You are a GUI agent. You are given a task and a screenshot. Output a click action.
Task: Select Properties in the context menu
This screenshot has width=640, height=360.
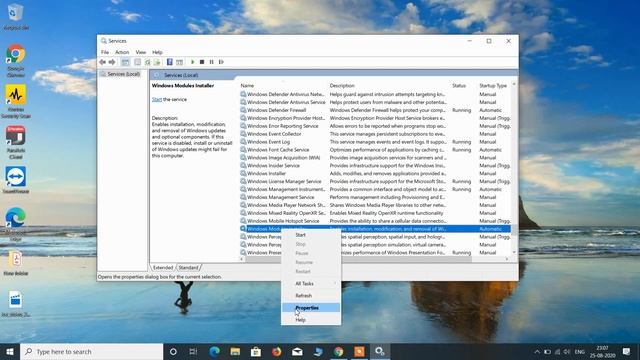pyautogui.click(x=311, y=308)
